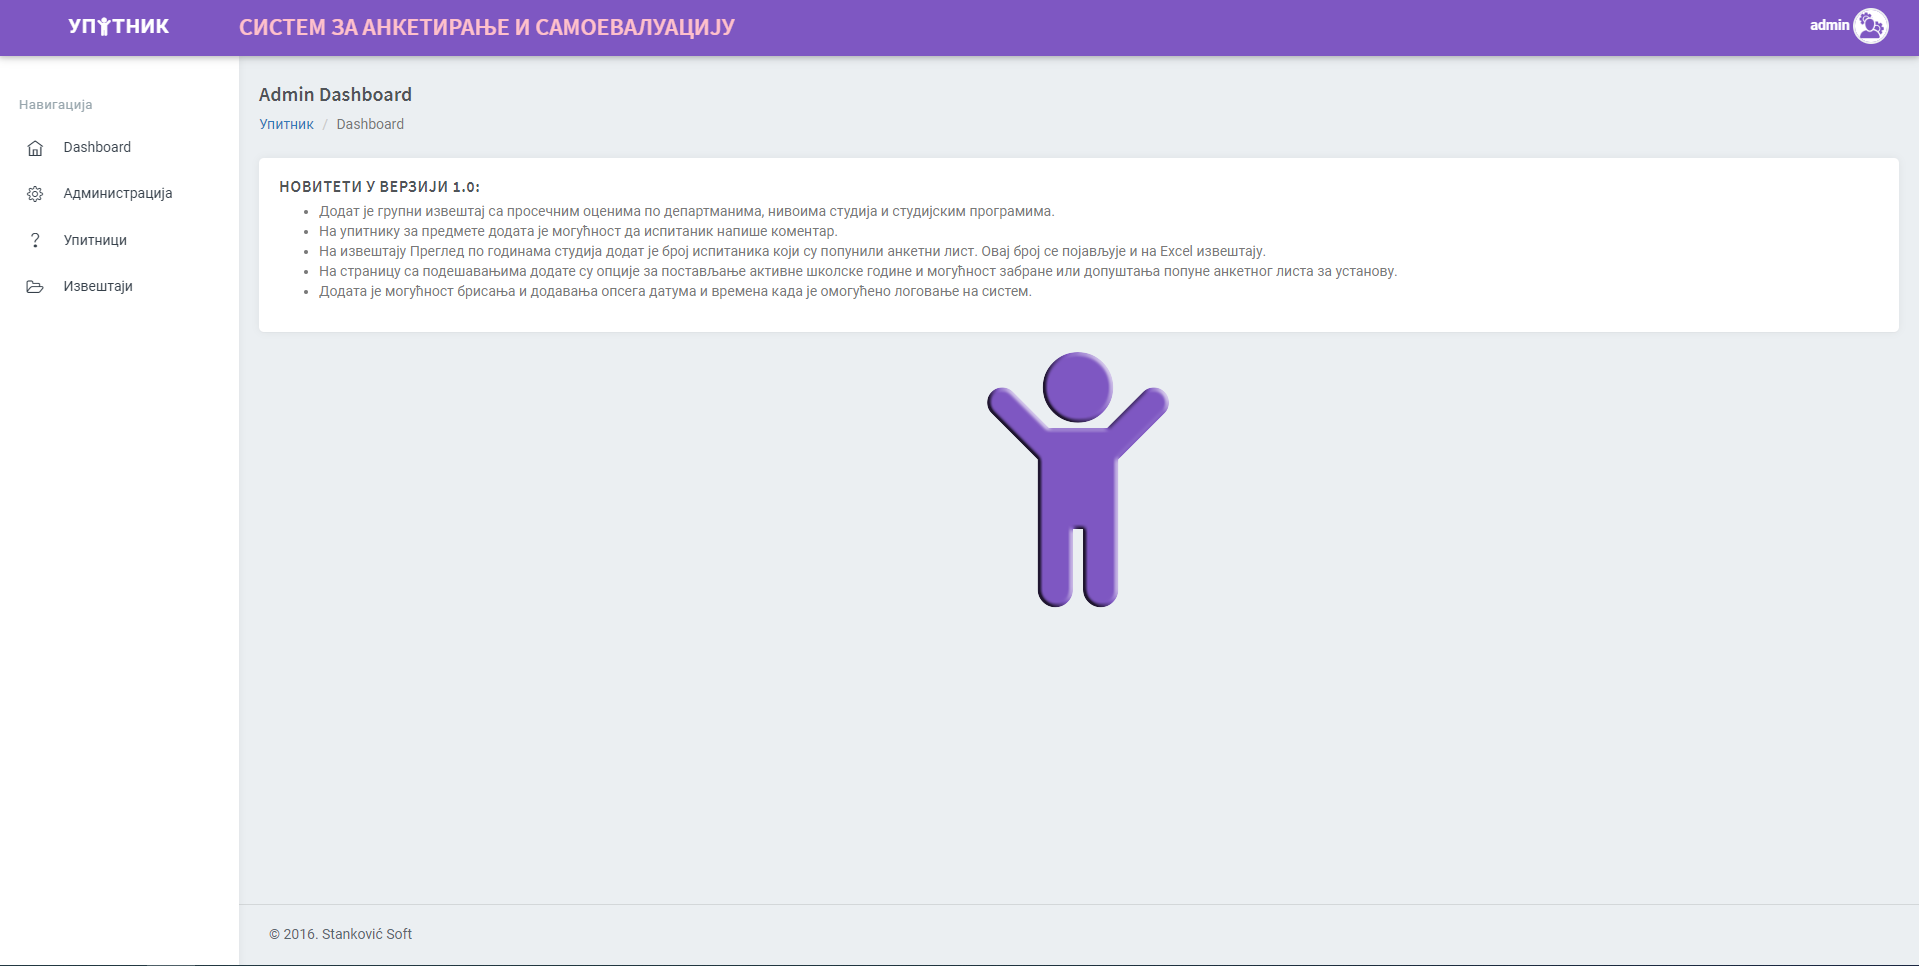Click the Stanković Soft footer text
Screen dimensions: 1919x966
pyautogui.click(x=340, y=934)
